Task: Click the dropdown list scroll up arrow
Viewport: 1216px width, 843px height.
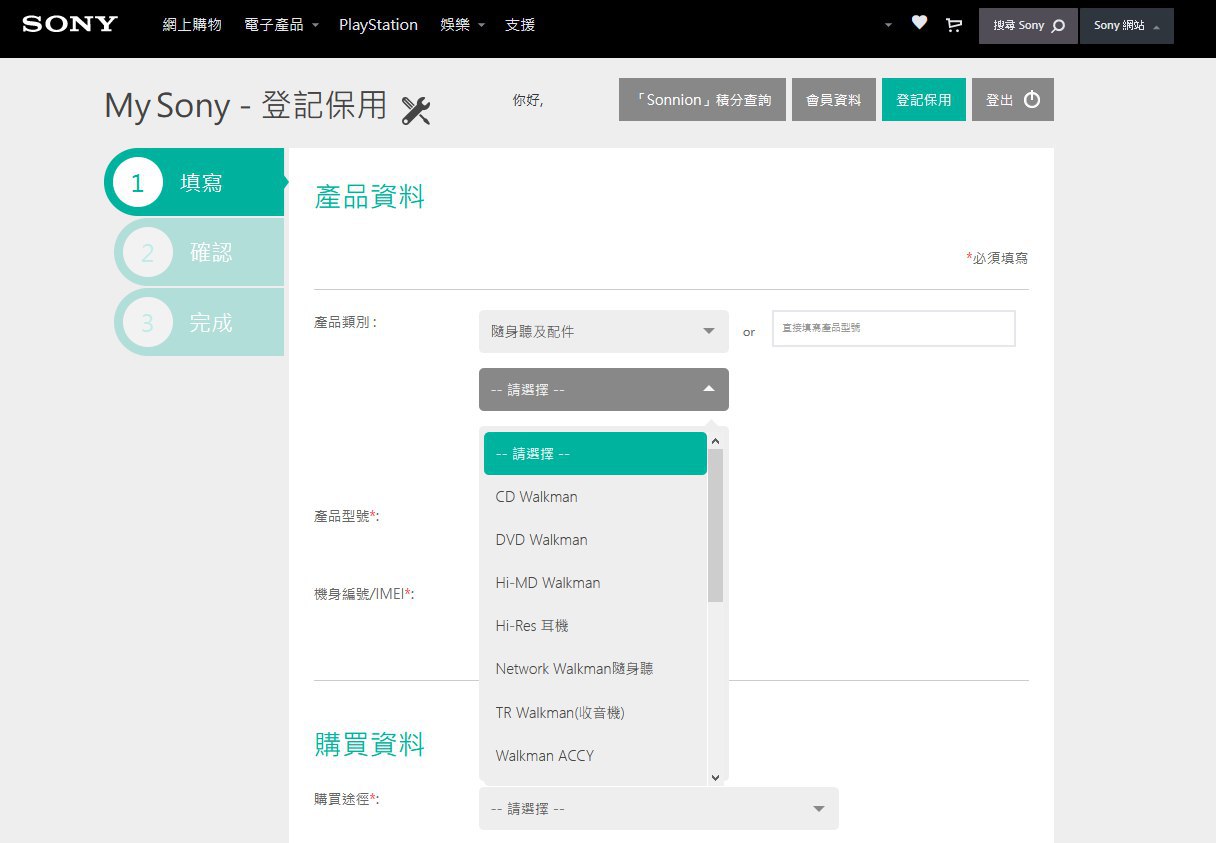Action: [x=715, y=440]
